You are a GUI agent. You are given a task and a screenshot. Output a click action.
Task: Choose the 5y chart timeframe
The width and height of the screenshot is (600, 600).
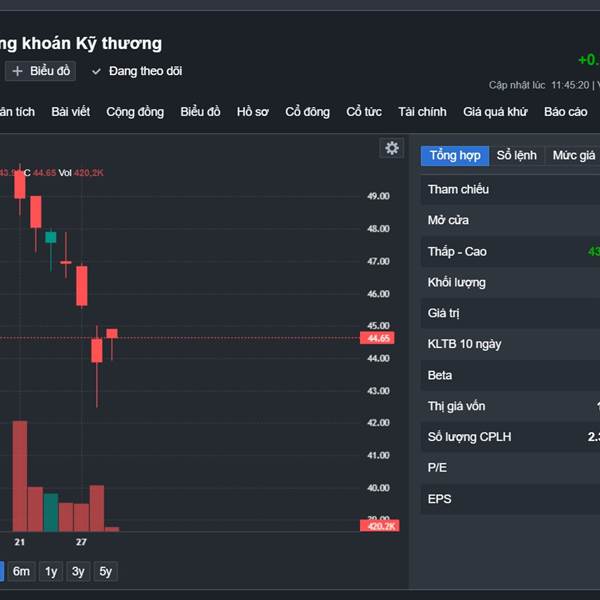[105, 571]
